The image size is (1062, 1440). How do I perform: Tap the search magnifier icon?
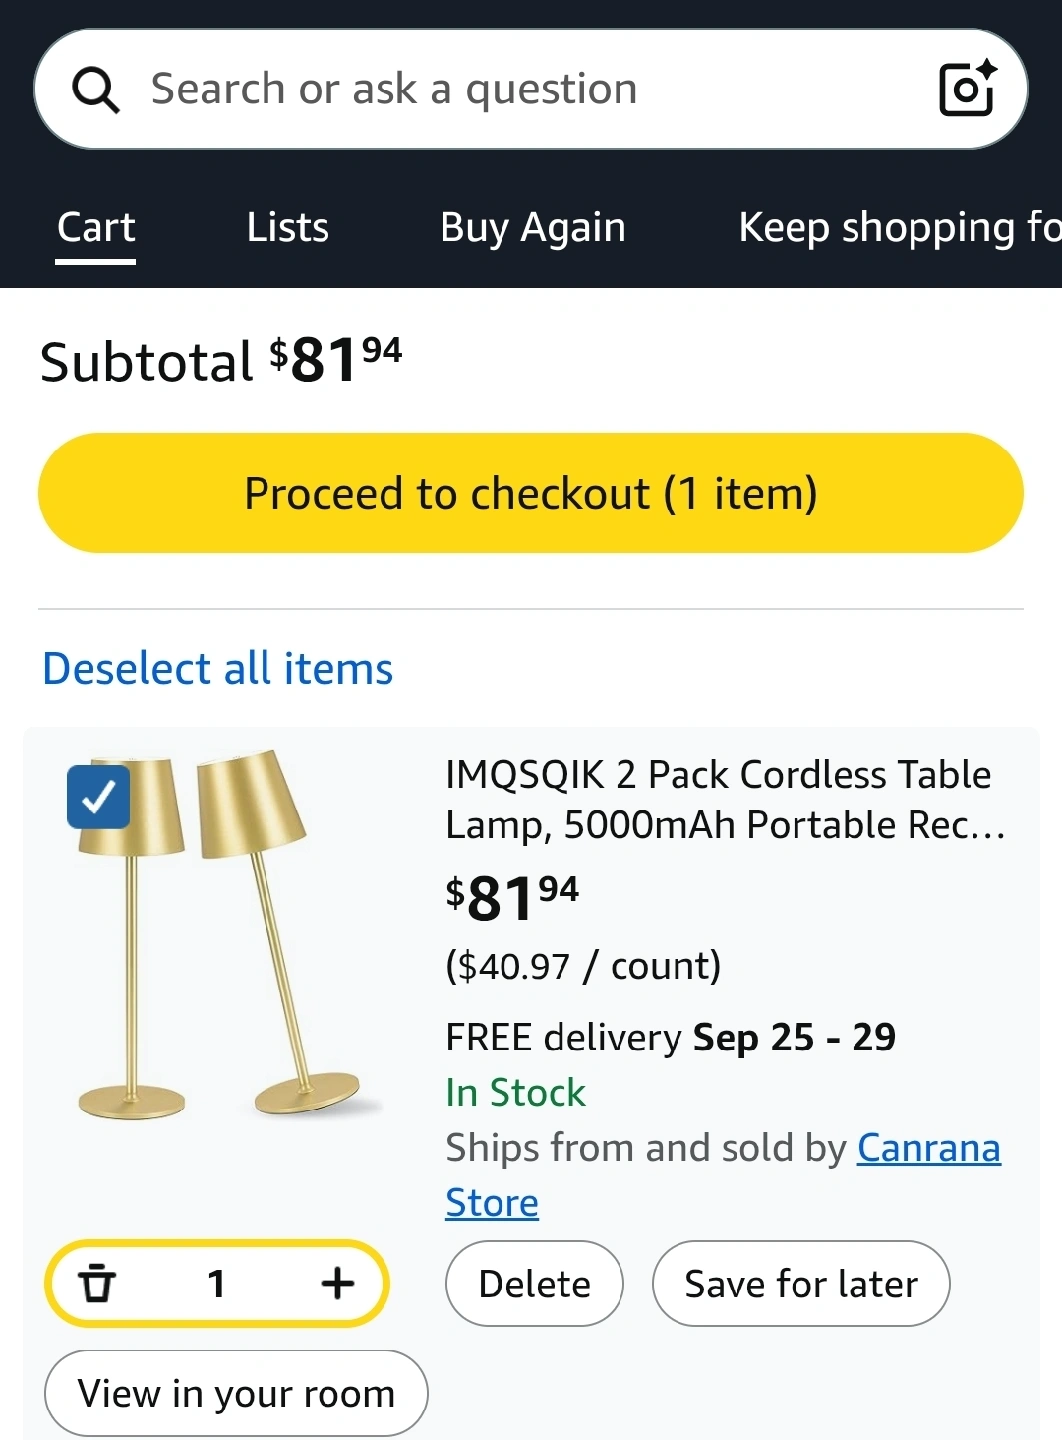pyautogui.click(x=96, y=90)
